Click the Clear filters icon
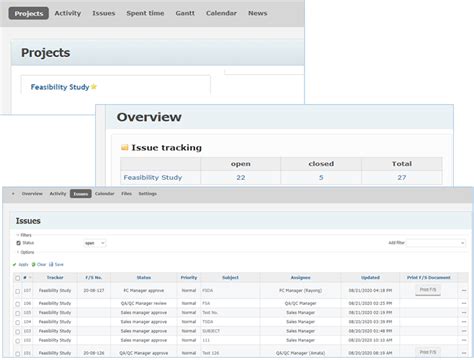This screenshot has width=474, height=360. [x=34, y=265]
